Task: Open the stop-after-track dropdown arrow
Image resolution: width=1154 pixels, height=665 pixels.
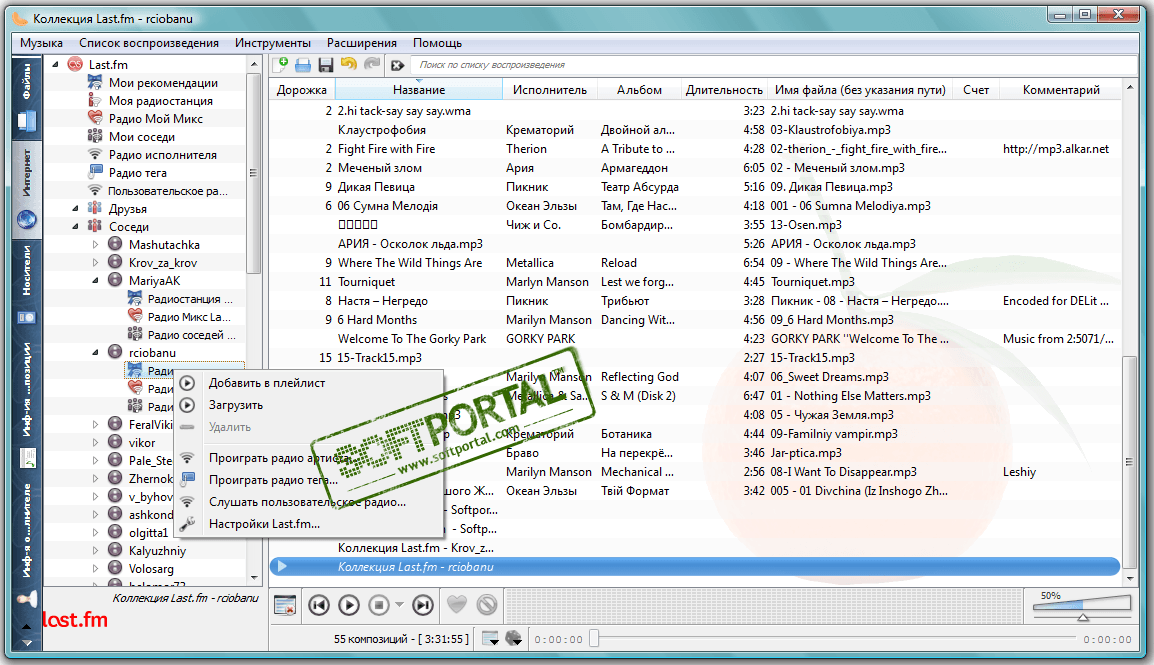Action: (399, 605)
